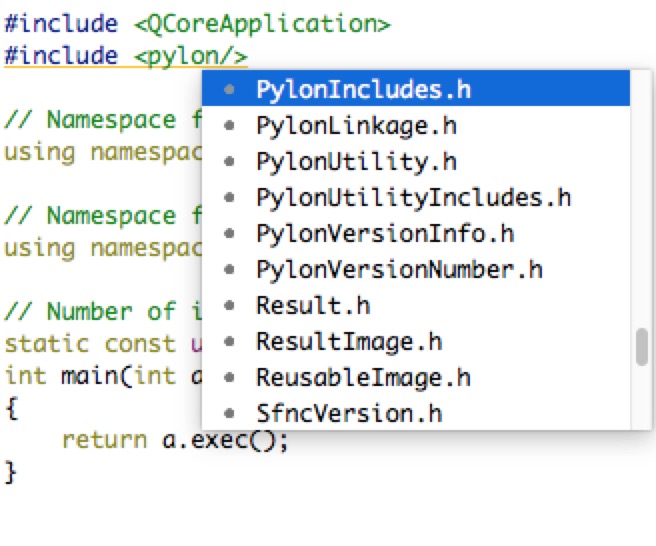
Task: Click 'int main(int' function signature
Action: [103, 376]
